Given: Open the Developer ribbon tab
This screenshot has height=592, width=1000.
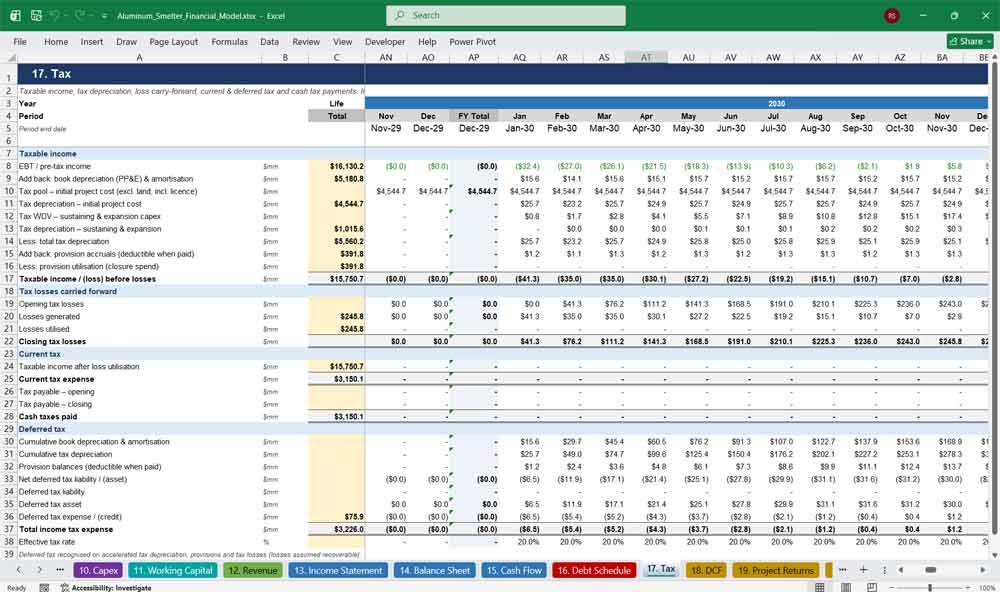Looking at the screenshot, I should (x=385, y=41).
